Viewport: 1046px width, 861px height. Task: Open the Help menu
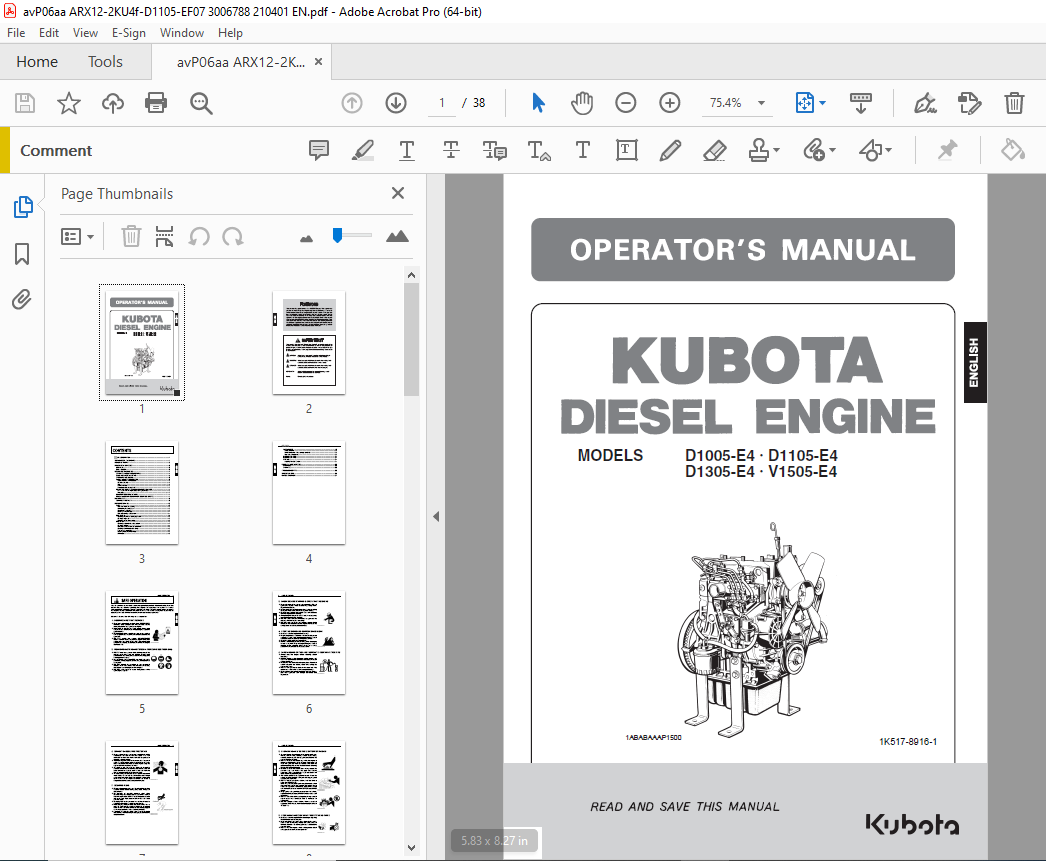coord(230,33)
